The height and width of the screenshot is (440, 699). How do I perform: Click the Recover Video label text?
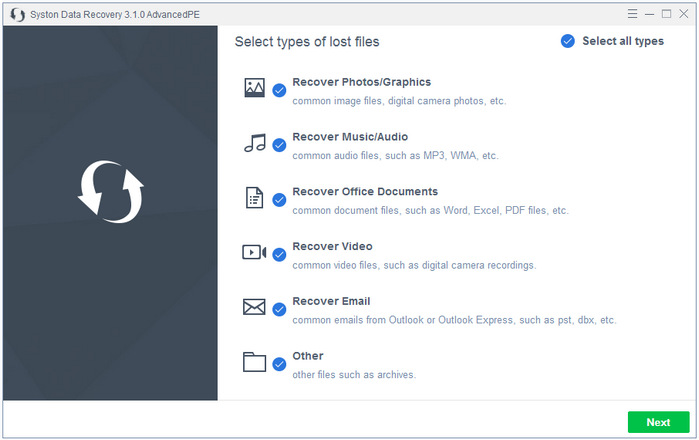[332, 246]
